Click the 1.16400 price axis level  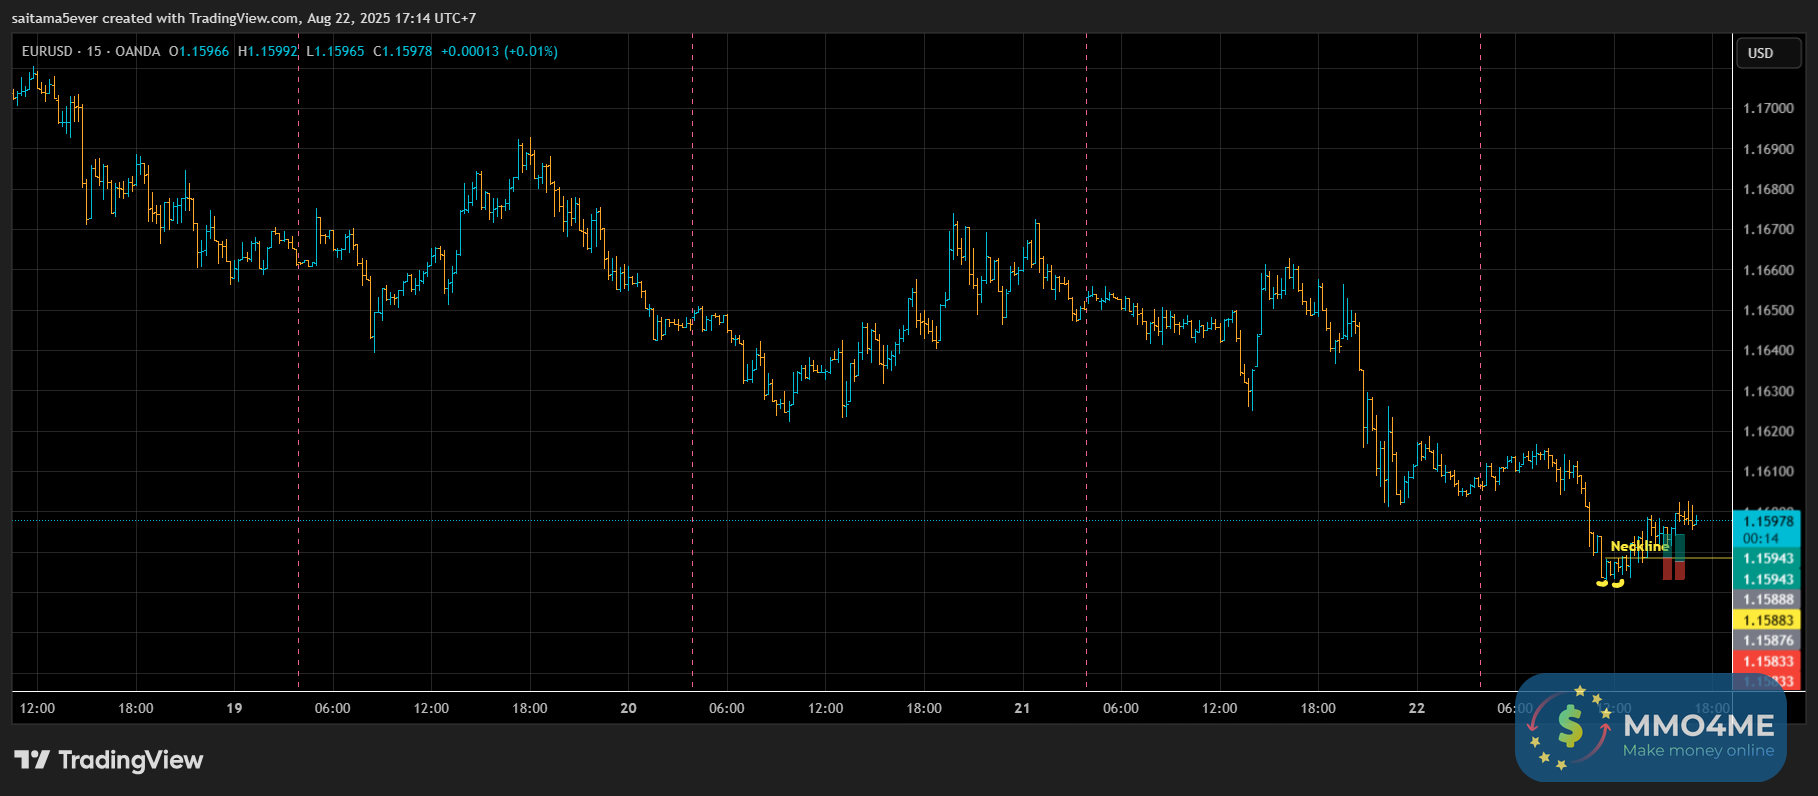[x=1769, y=350]
